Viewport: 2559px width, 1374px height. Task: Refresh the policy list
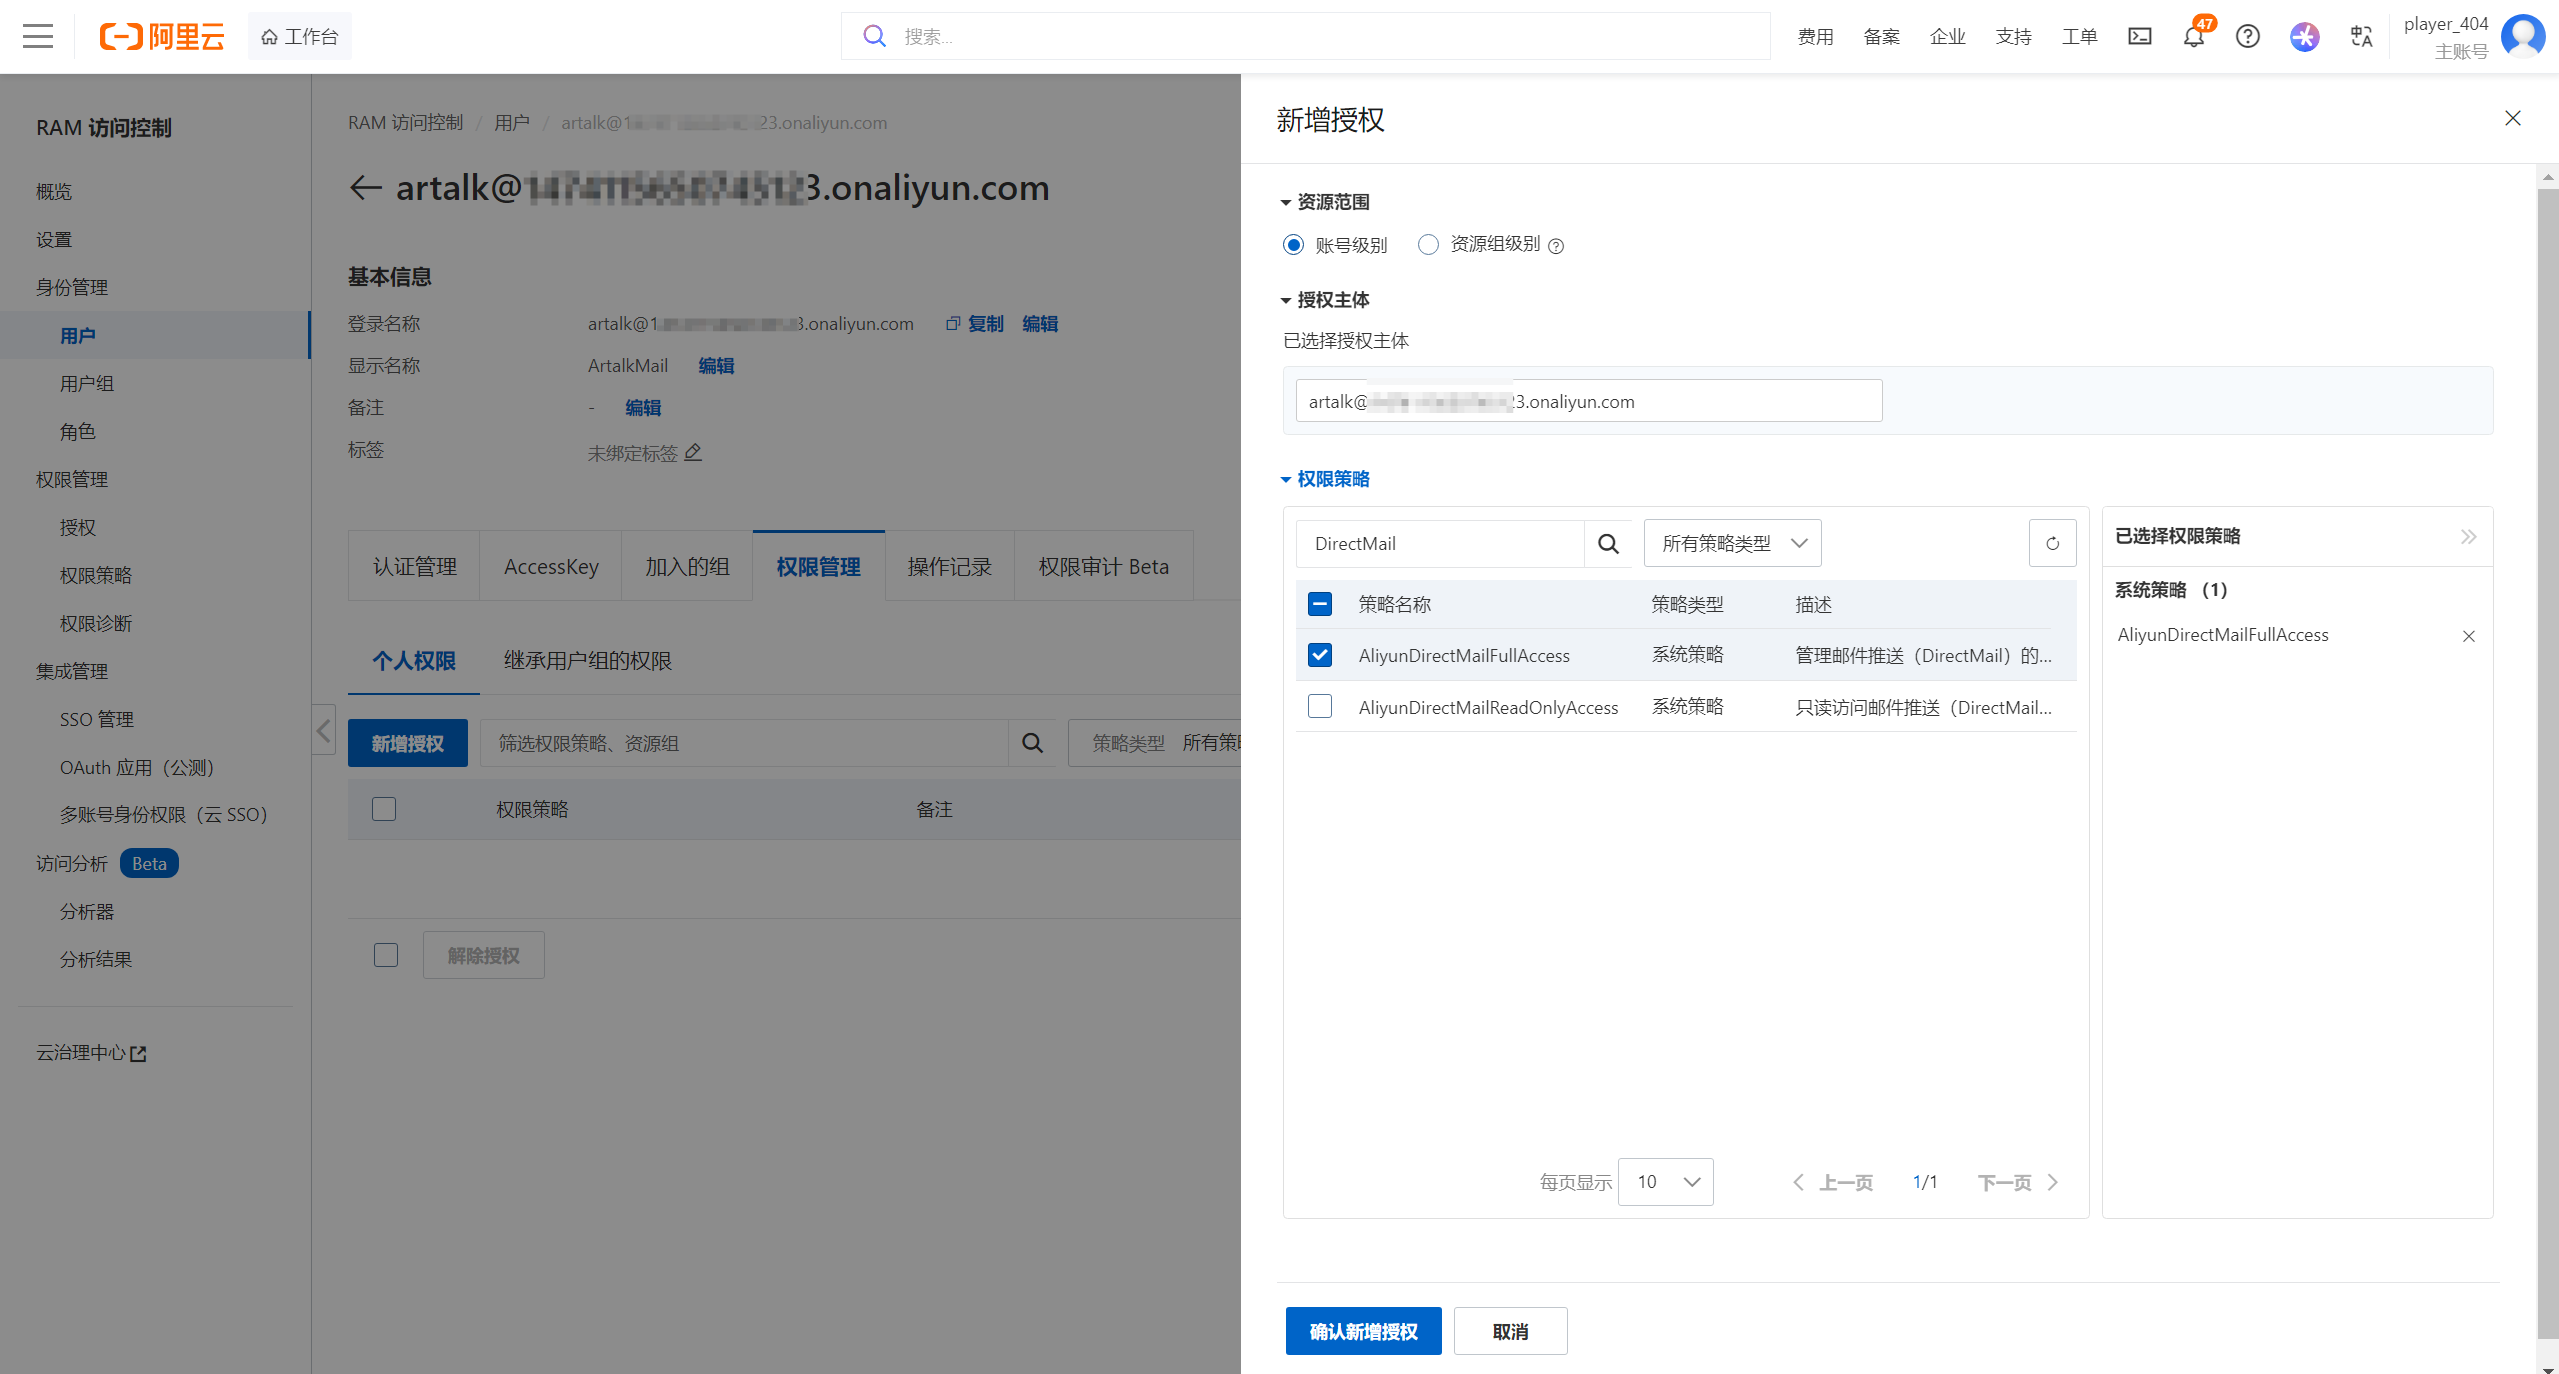coord(2052,543)
